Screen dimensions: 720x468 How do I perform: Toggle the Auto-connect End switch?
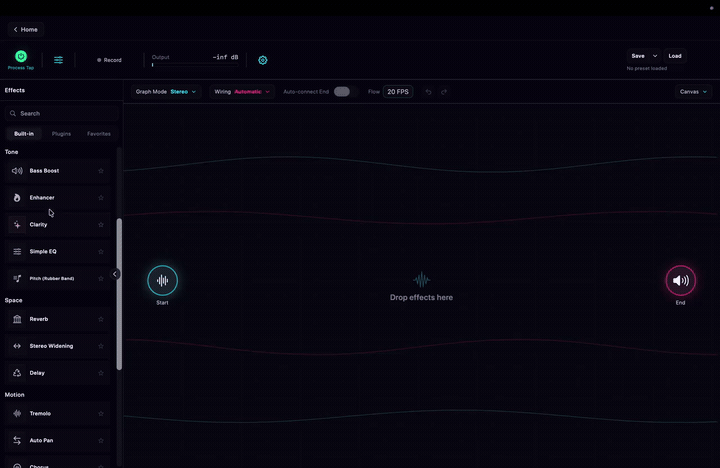pyautogui.click(x=342, y=92)
